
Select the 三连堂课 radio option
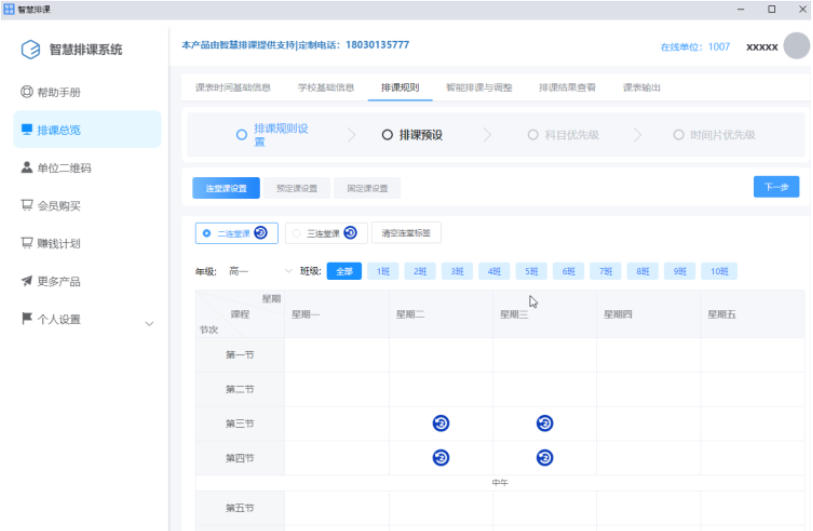pyautogui.click(x=297, y=233)
